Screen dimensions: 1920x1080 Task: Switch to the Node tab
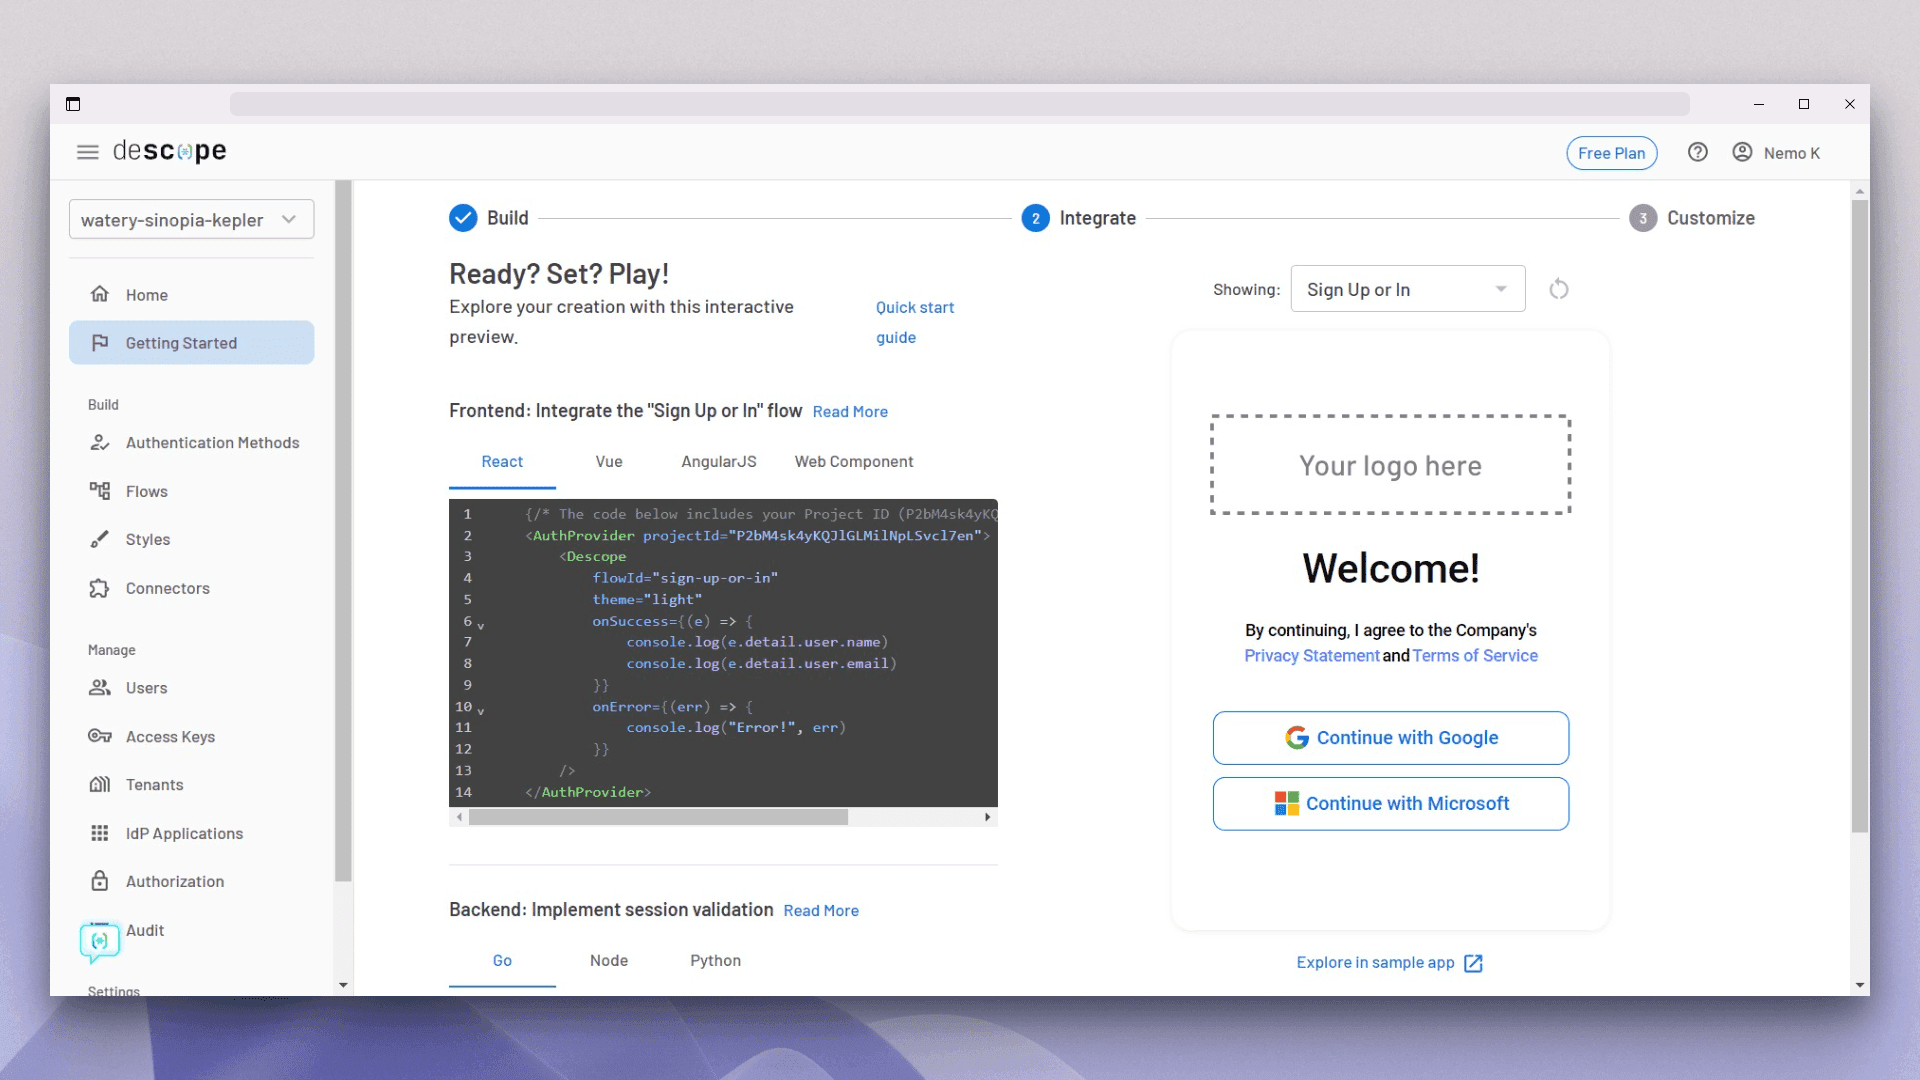[608, 960]
